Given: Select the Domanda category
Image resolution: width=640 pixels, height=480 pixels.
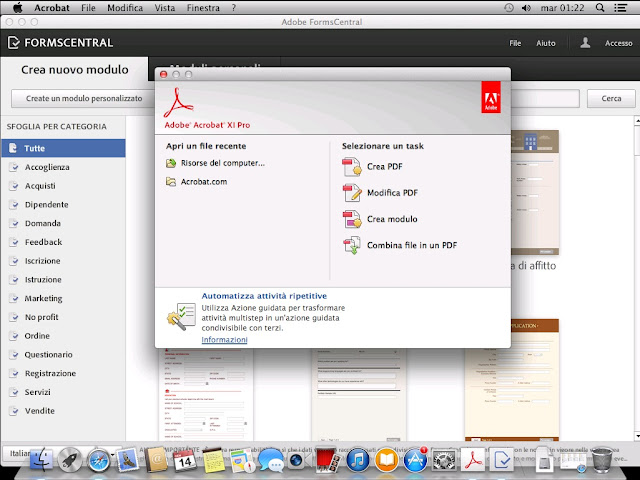Looking at the screenshot, I should click(x=63, y=223).
